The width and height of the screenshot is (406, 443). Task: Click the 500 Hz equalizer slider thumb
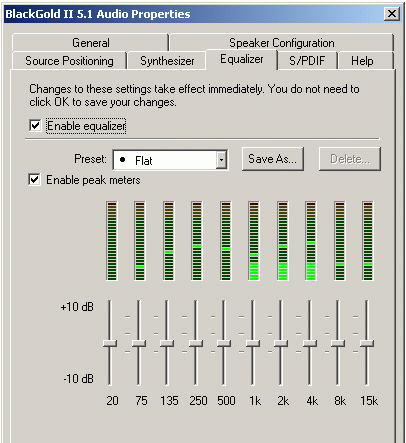[224, 343]
